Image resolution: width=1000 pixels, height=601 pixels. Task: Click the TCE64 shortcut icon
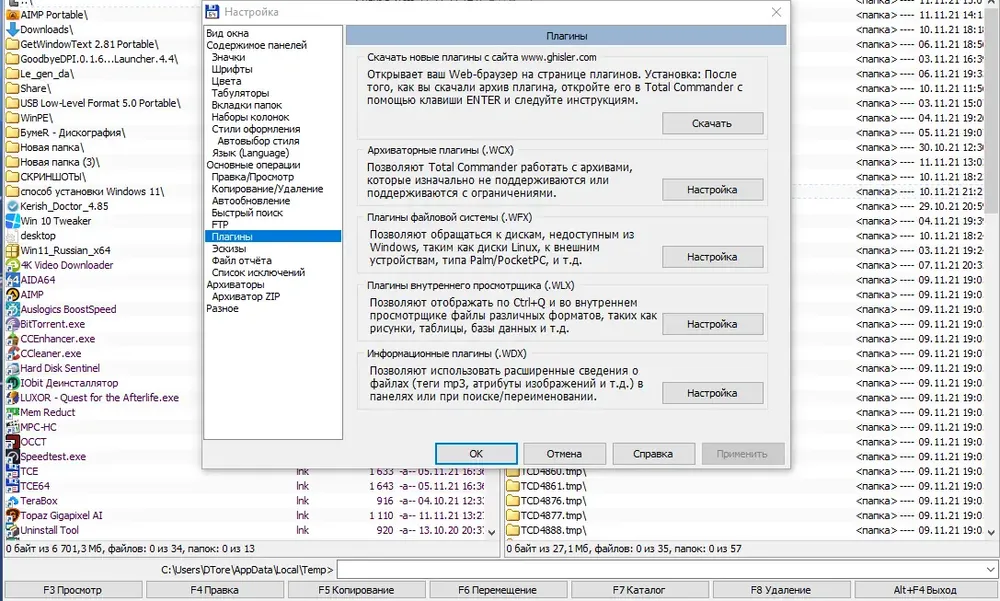(x=12, y=486)
